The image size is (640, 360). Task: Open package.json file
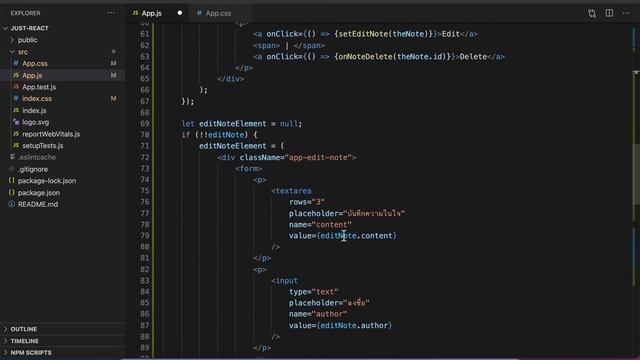pos(39,193)
